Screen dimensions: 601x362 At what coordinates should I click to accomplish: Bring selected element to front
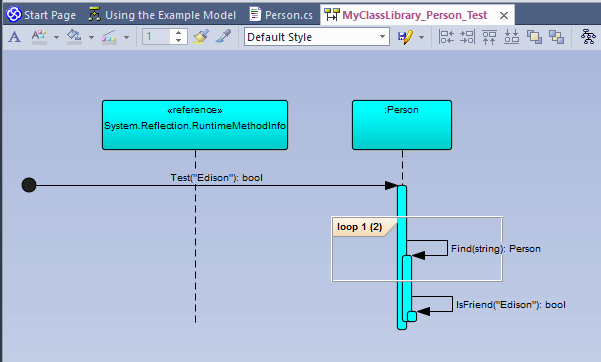coord(534,37)
